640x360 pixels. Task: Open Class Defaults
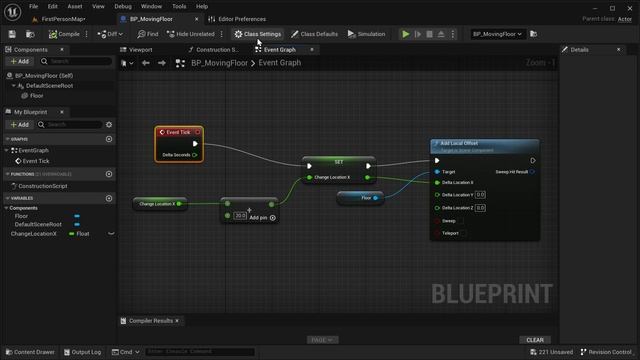(314, 34)
